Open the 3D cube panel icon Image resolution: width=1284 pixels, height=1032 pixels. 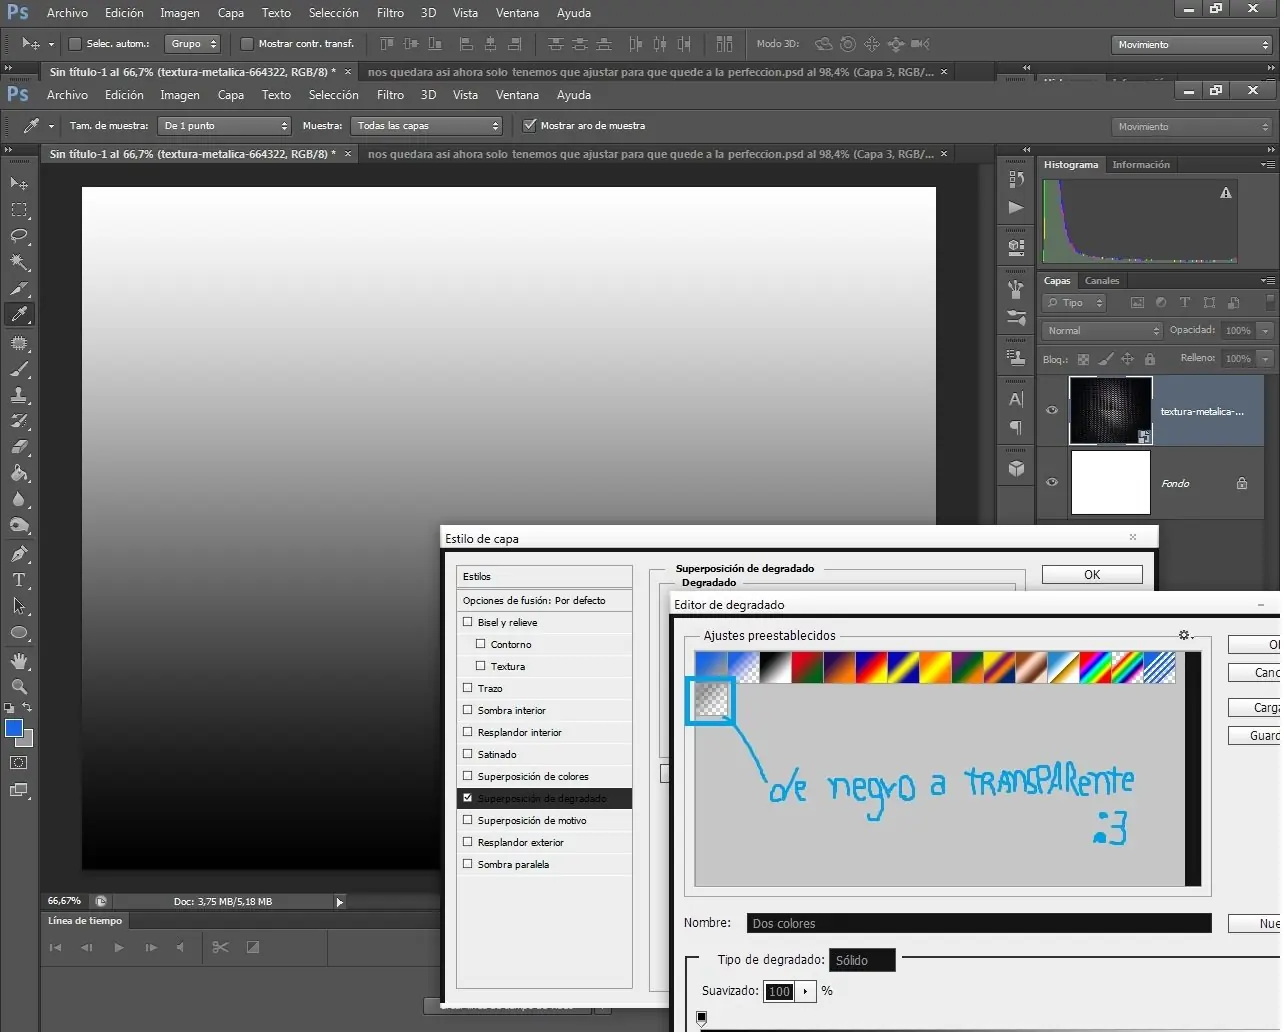click(1016, 468)
